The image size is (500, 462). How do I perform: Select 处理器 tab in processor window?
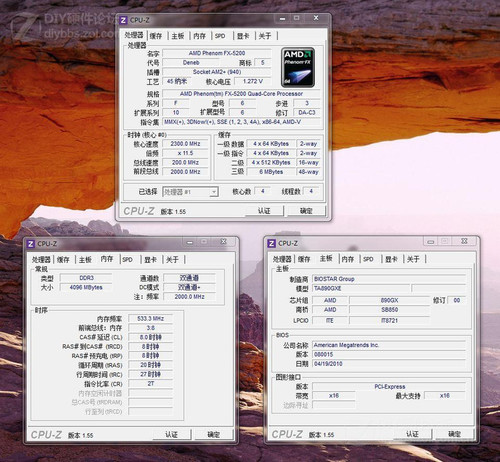tap(134, 35)
